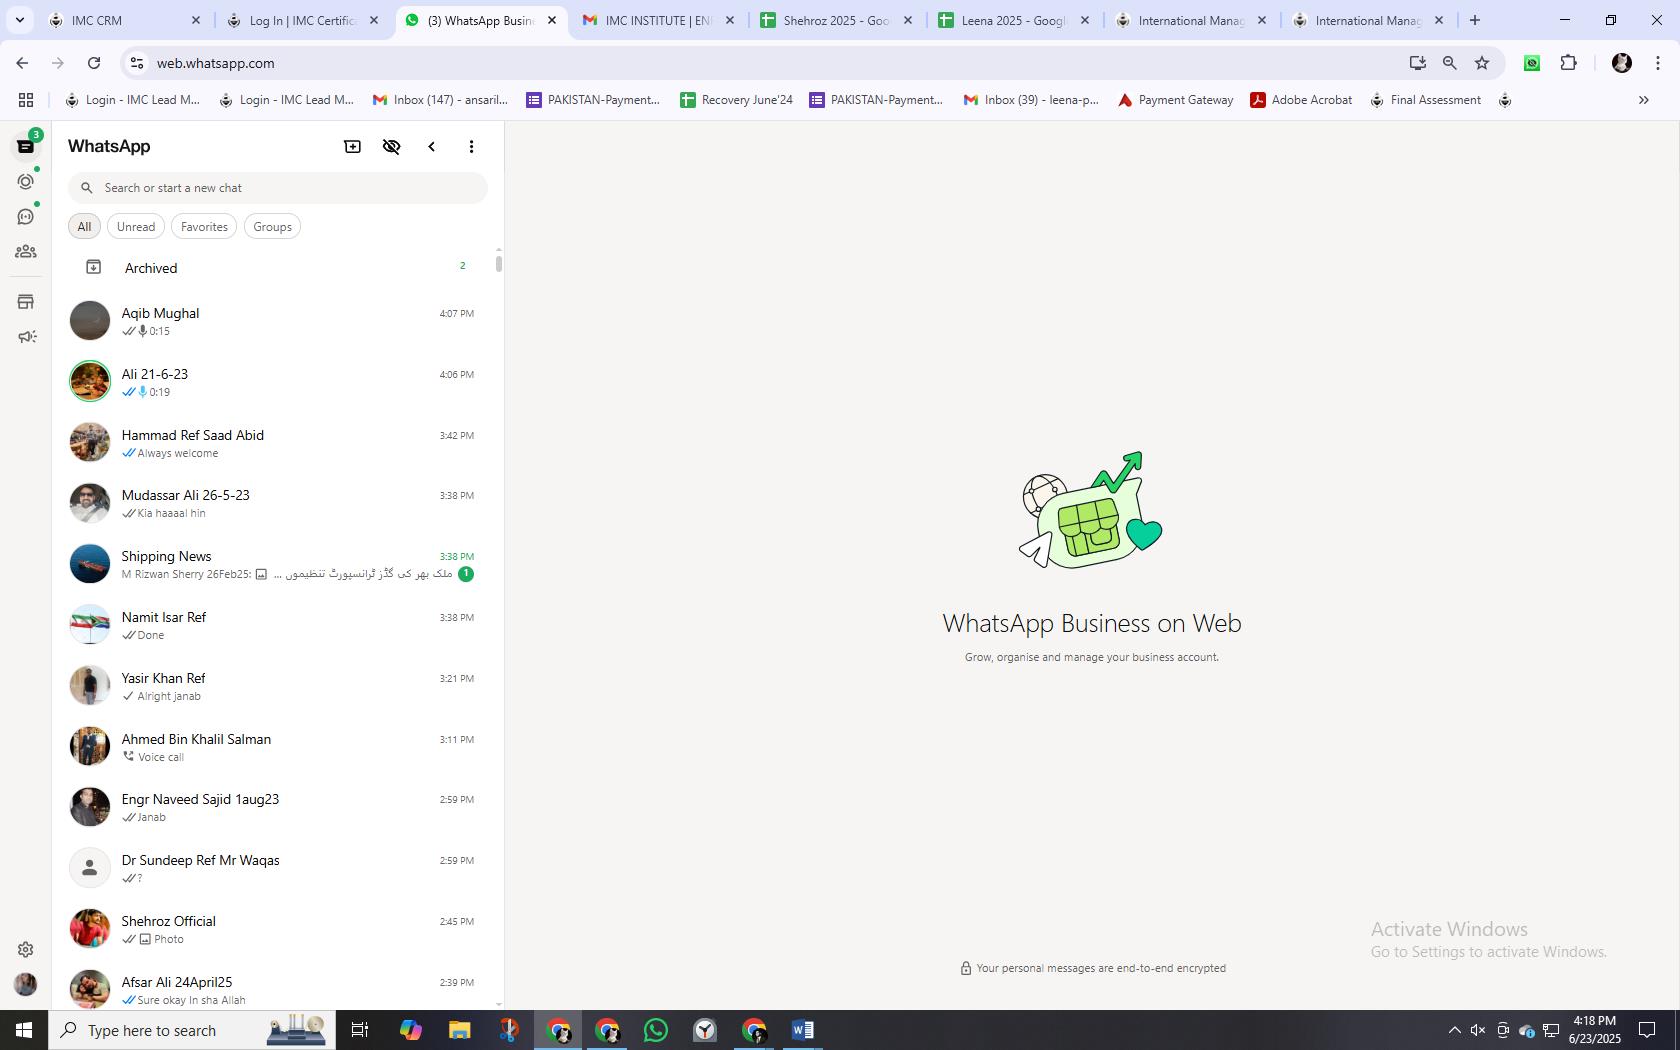Click the Search or start a new chat field

(x=278, y=188)
